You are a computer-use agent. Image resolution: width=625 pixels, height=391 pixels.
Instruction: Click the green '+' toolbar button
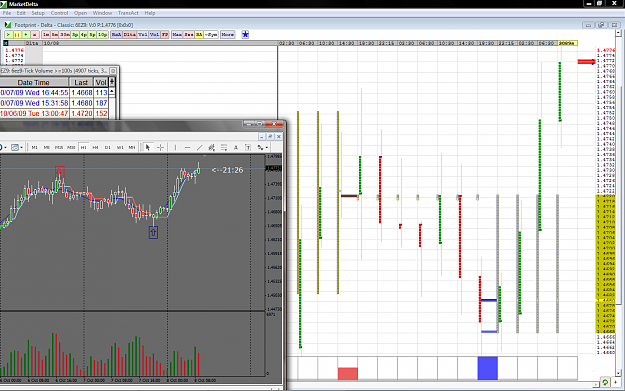pyautogui.click(x=26, y=35)
